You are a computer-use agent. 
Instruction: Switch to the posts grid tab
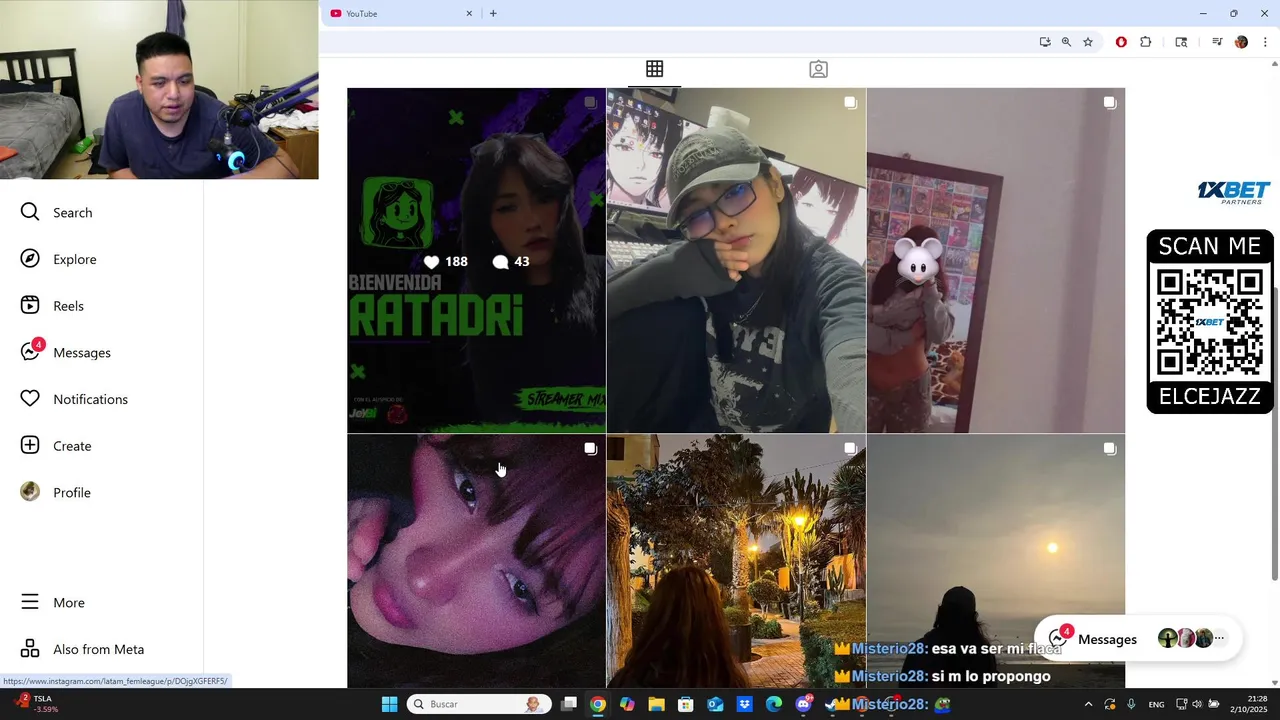click(654, 69)
